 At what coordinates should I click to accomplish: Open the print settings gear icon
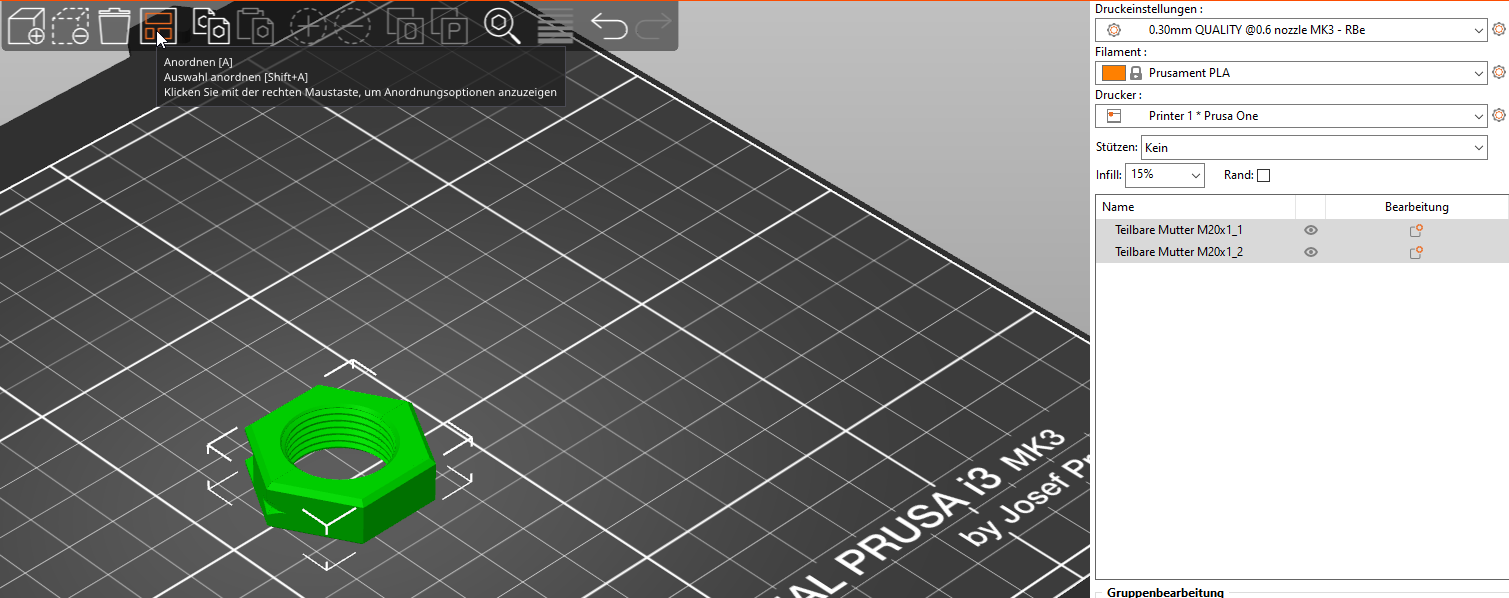(1498, 30)
